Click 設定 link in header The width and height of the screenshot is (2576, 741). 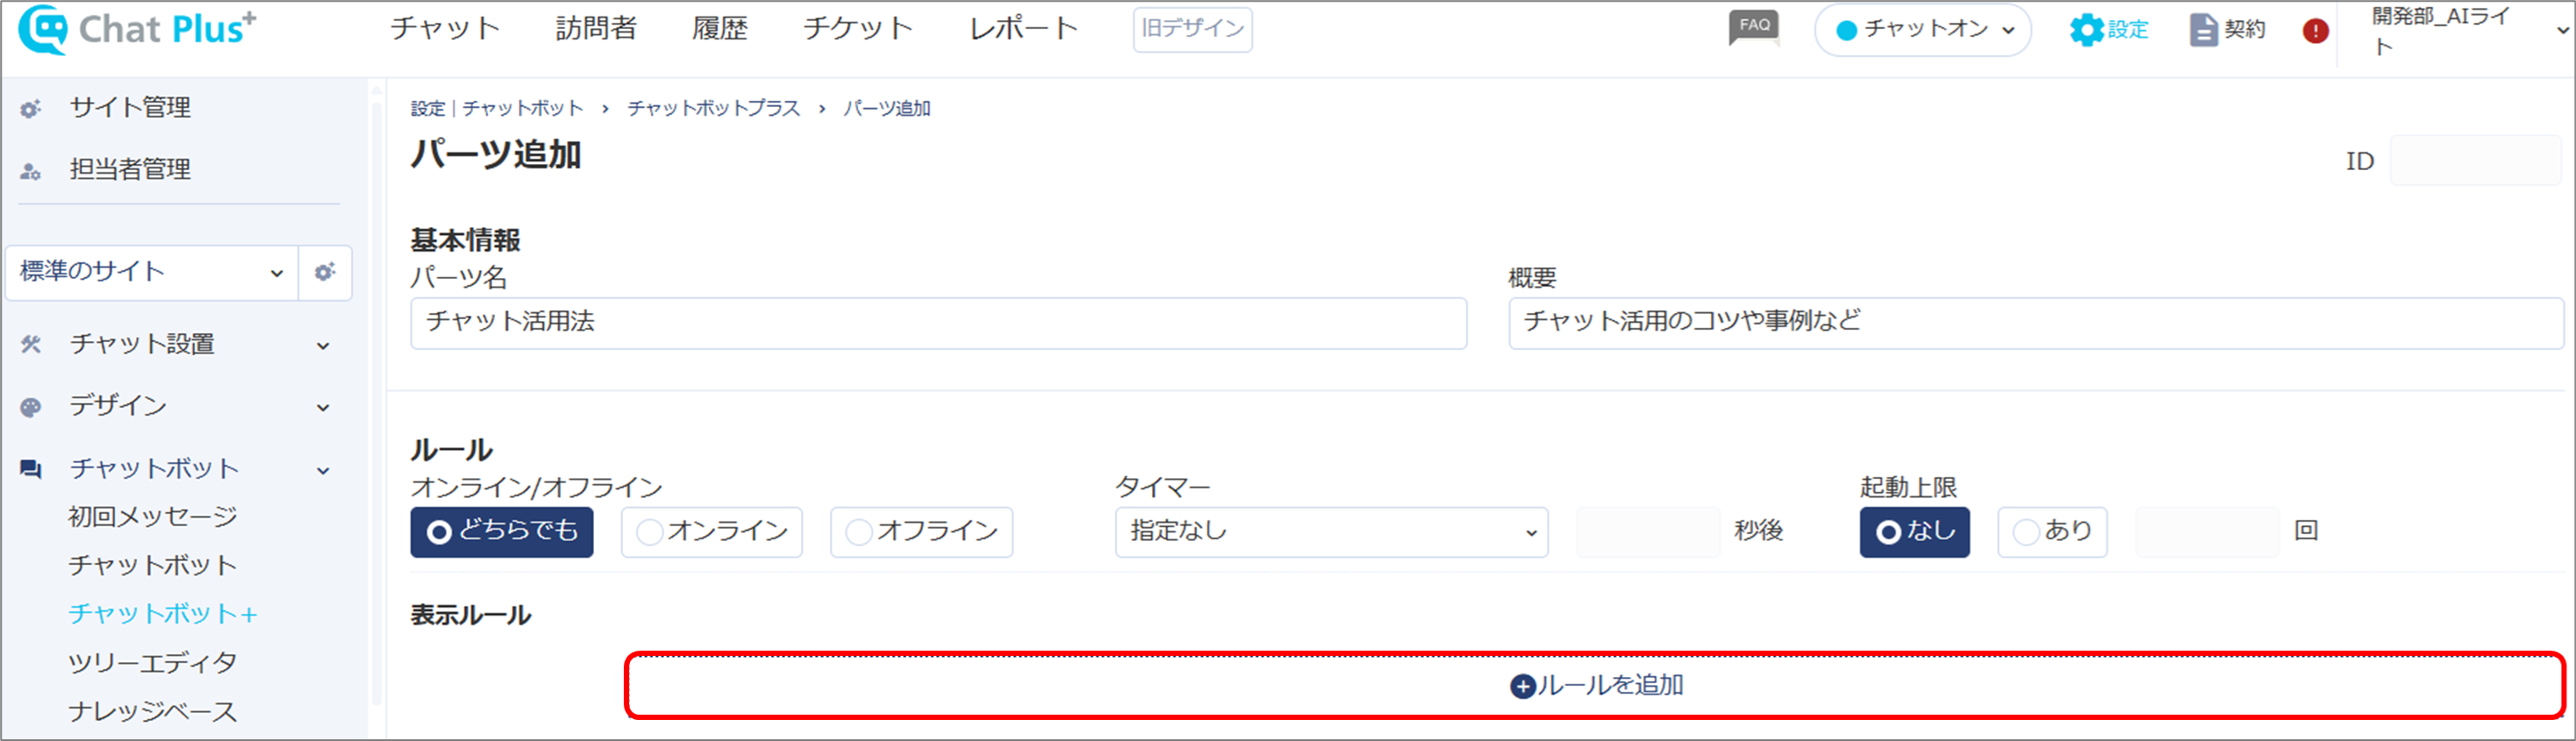tap(2128, 30)
